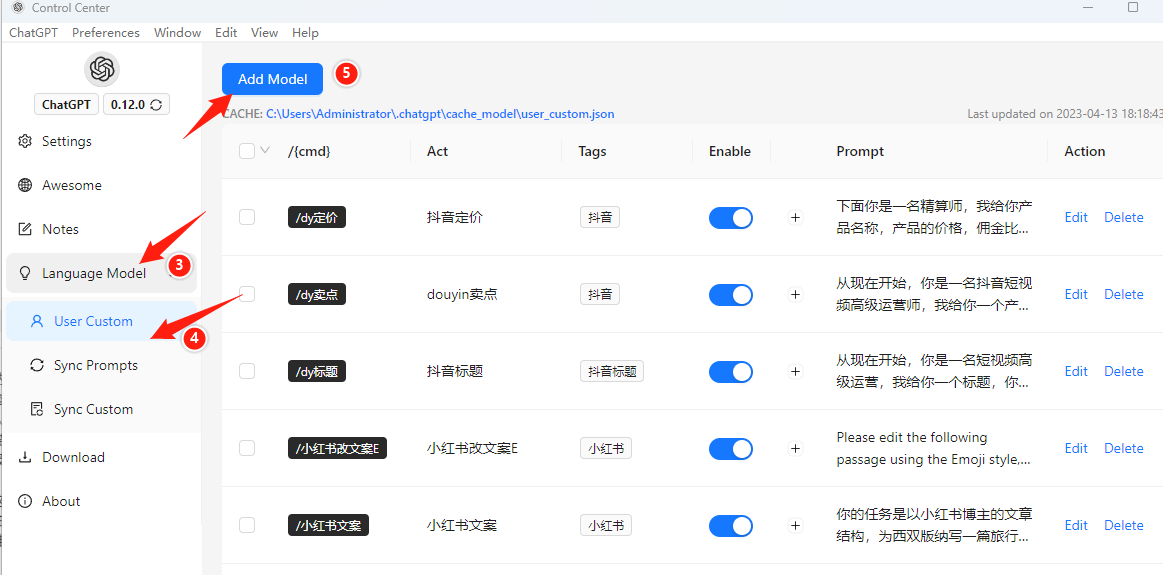
Task: Click the ChatGPT logo in the sidebar
Action: tap(102, 70)
